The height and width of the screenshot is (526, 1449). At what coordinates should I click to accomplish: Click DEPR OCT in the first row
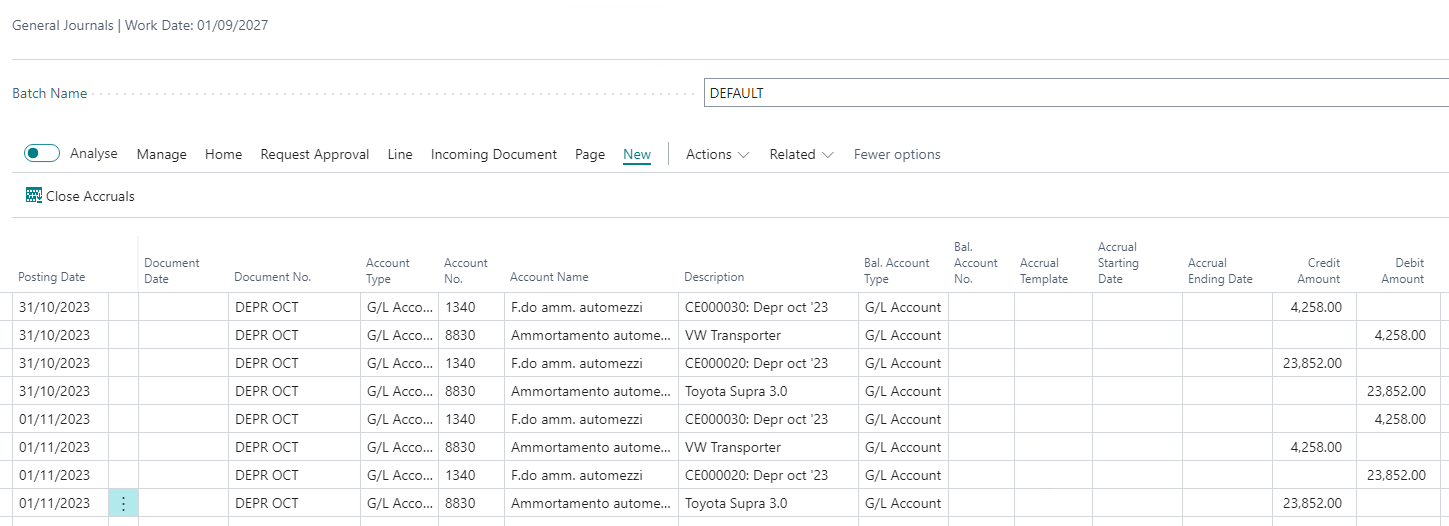pyautogui.click(x=267, y=307)
